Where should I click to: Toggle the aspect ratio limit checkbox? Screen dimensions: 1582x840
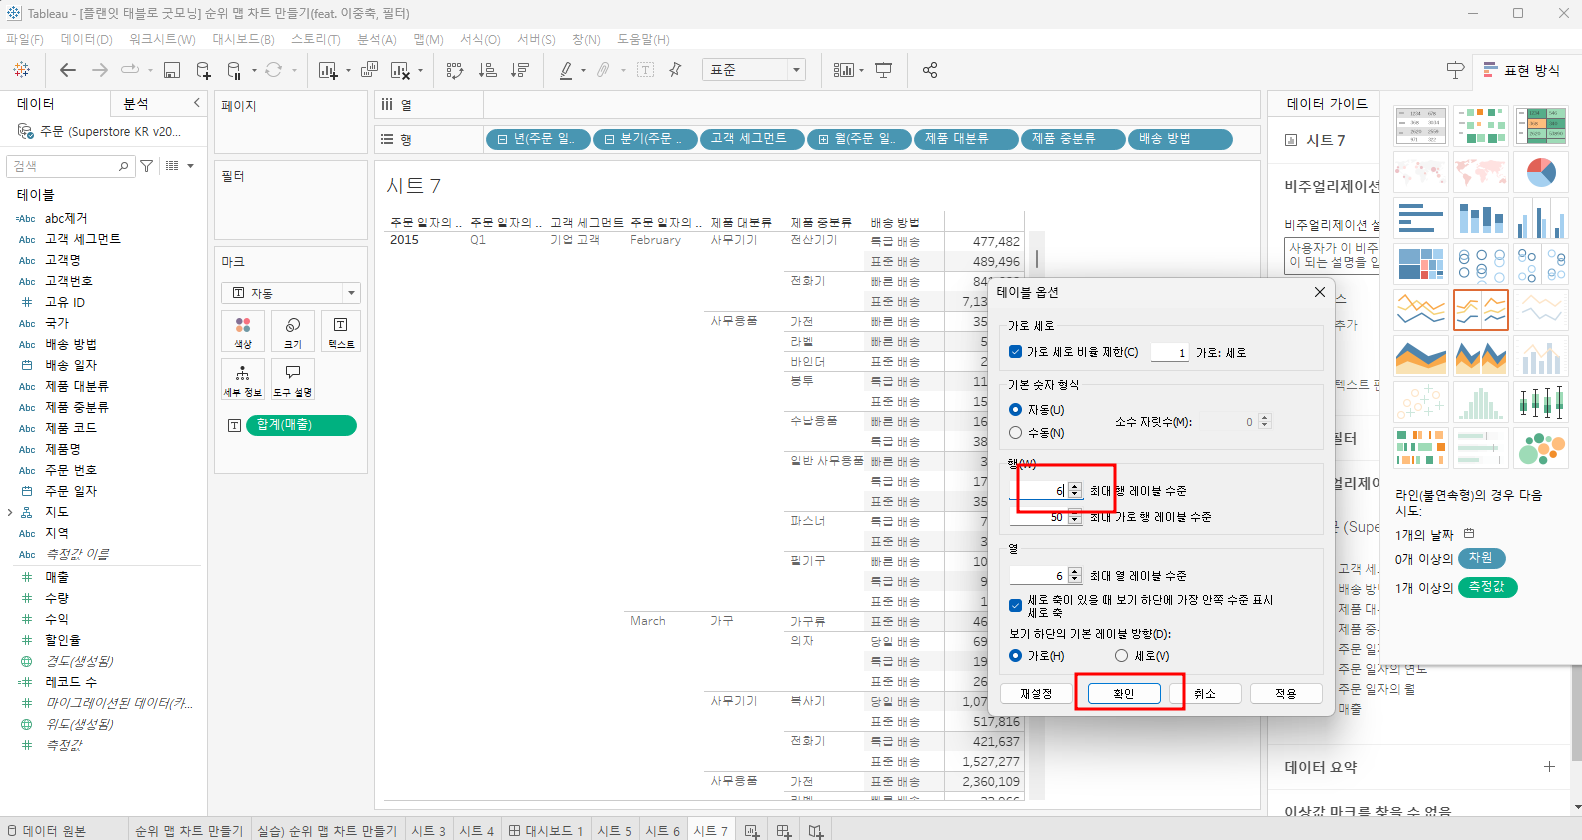coord(1016,352)
